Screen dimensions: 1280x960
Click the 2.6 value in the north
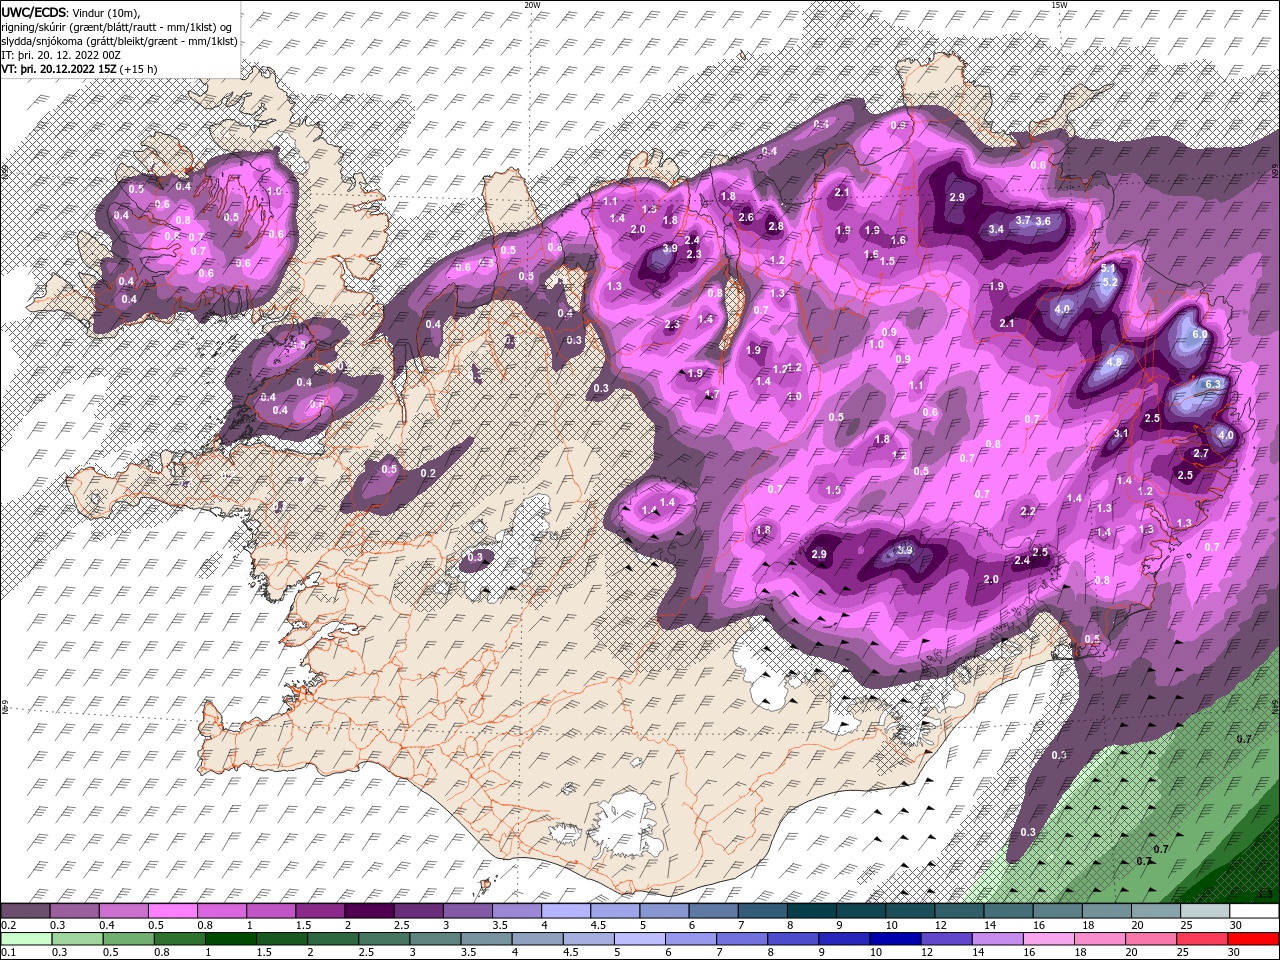point(745,217)
